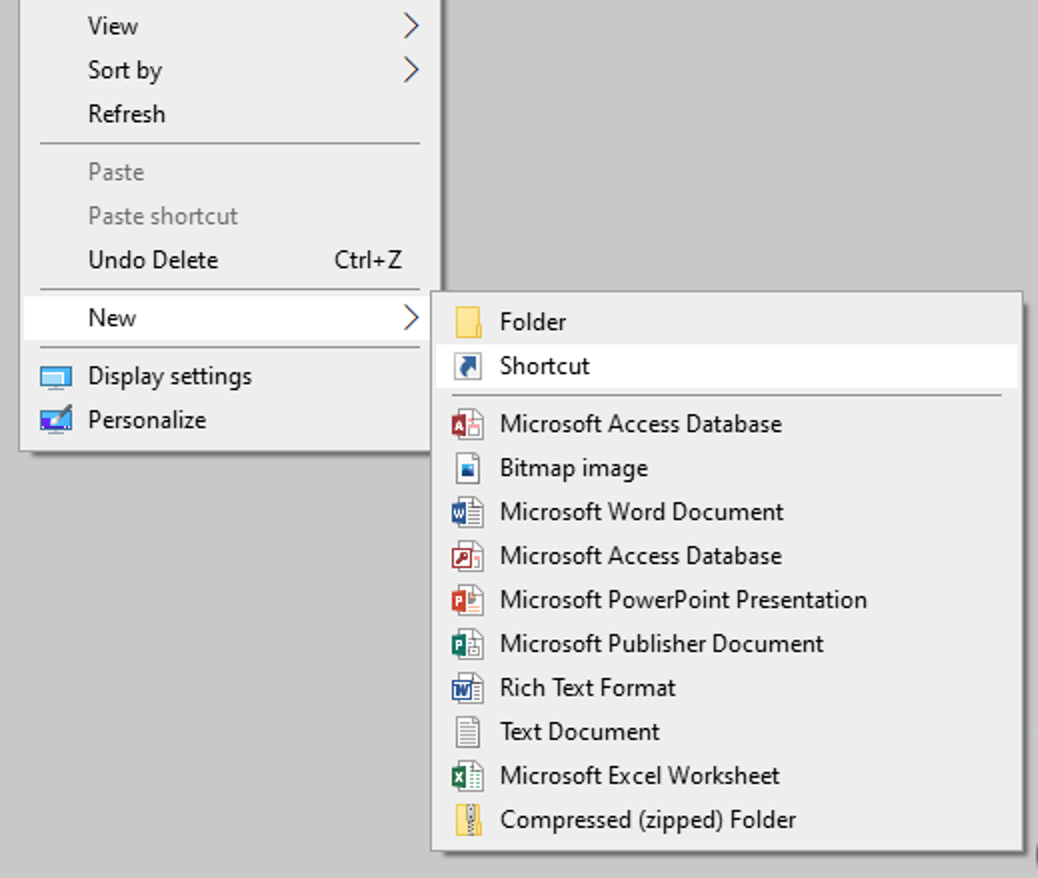Choose the Access Database icon below Word Document
The width and height of the screenshot is (1038, 878).
pyautogui.click(x=467, y=556)
